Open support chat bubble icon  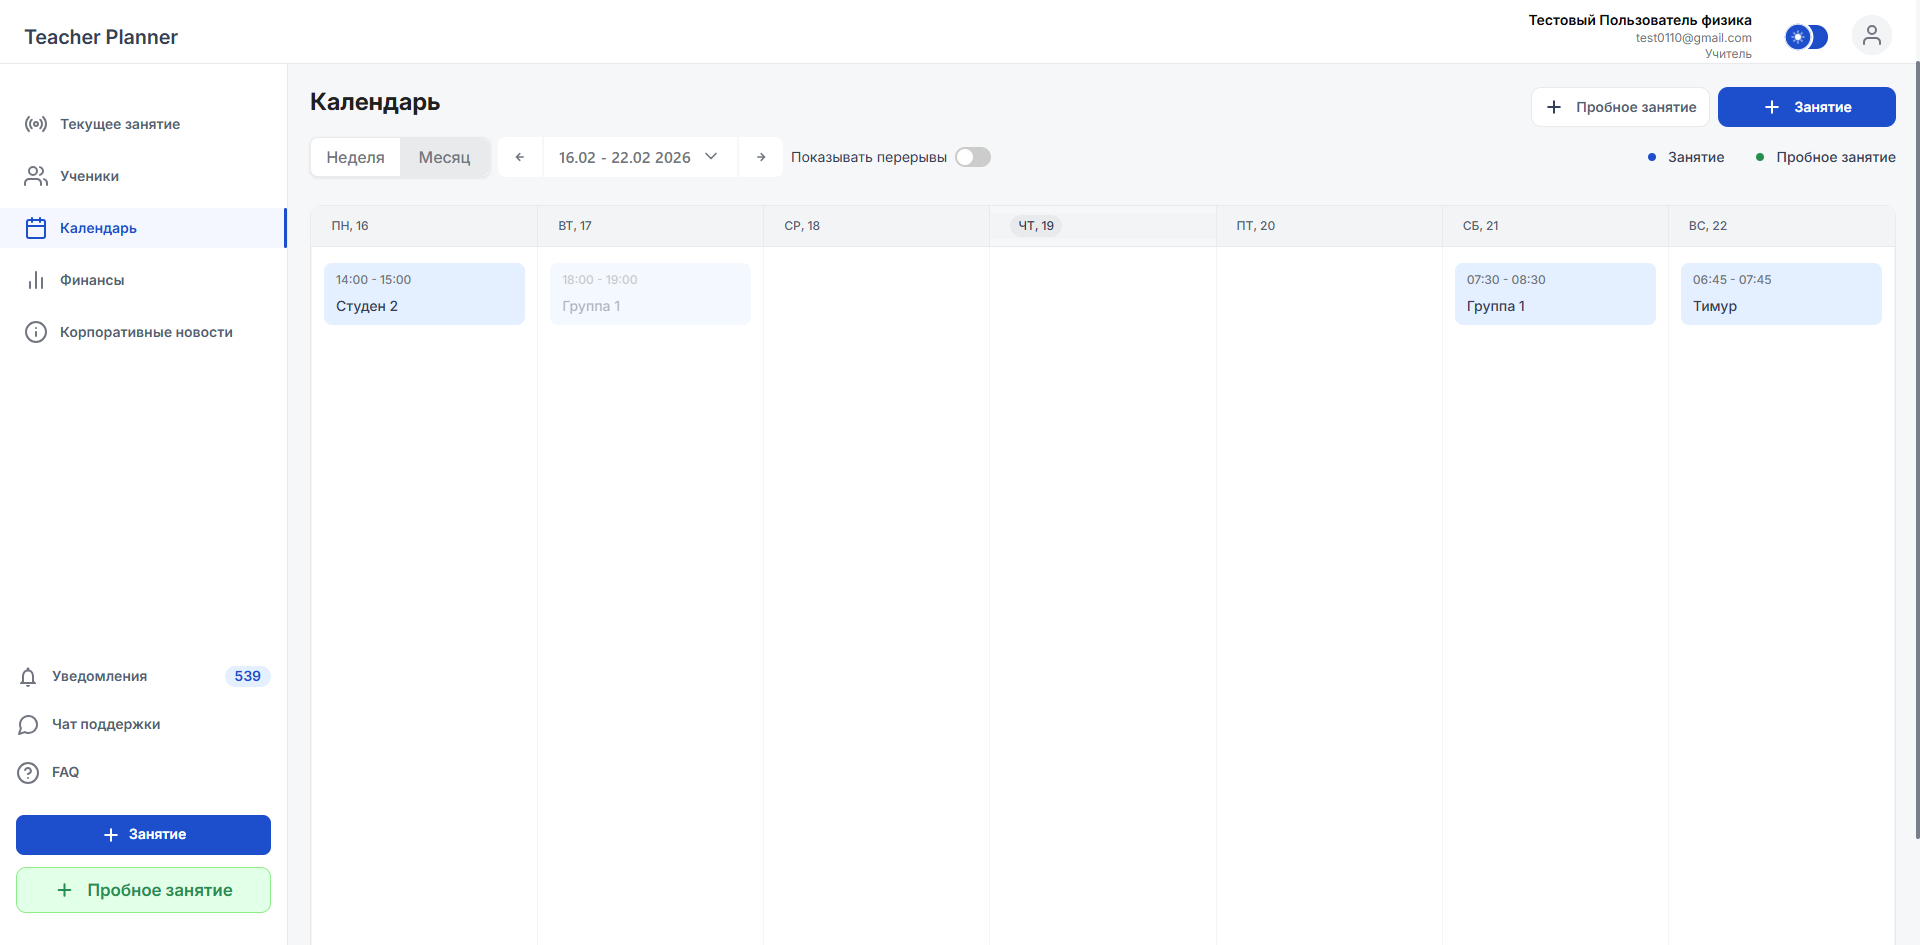pyautogui.click(x=28, y=725)
